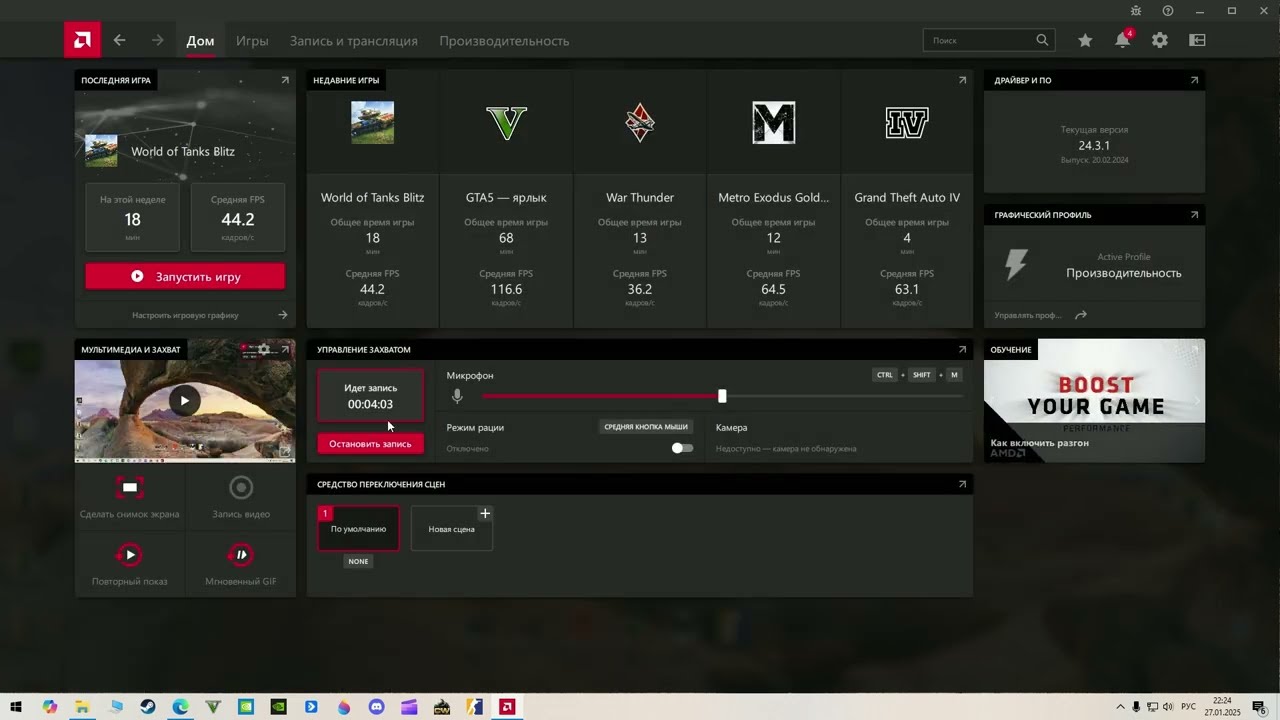The height and width of the screenshot is (720, 1280).
Task: Mute the microphone icon
Action: (x=457, y=396)
